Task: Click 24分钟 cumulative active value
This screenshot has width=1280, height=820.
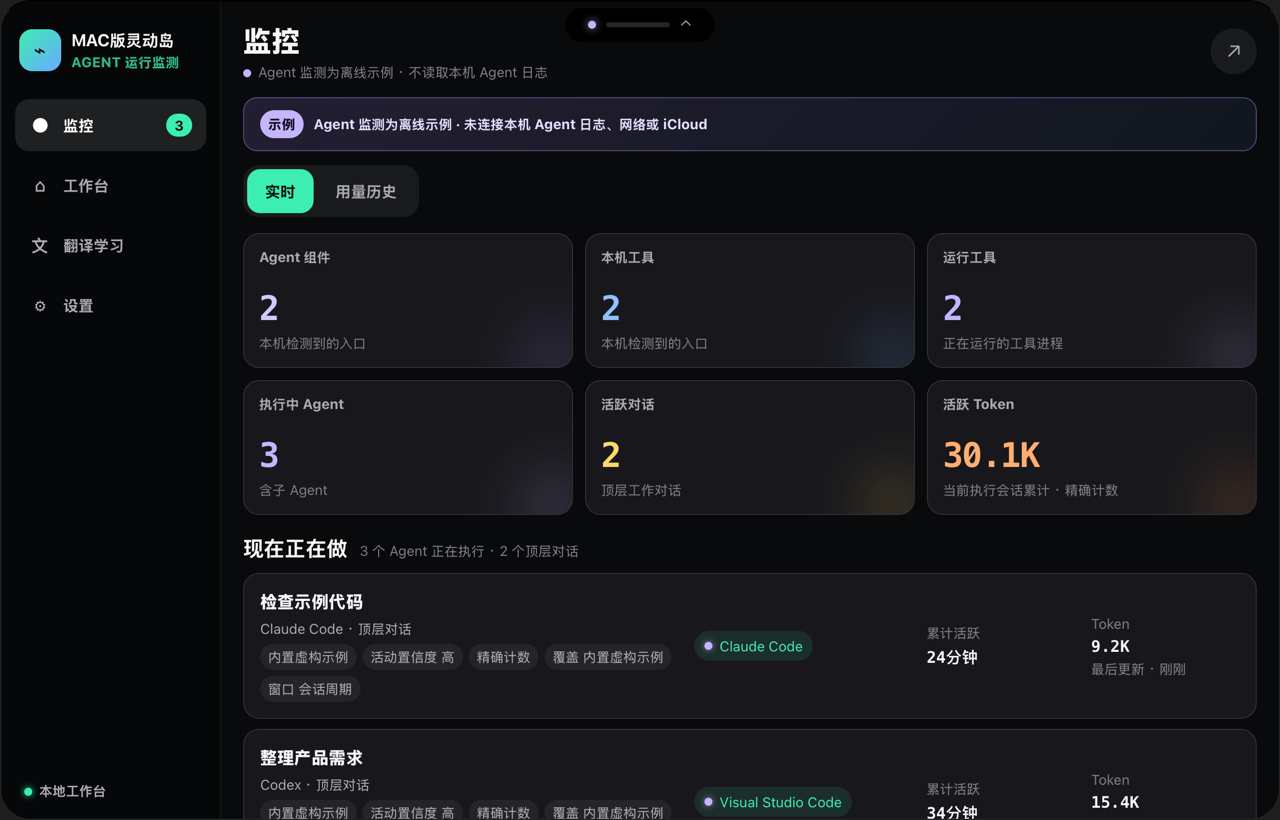Action: pyautogui.click(x=952, y=657)
